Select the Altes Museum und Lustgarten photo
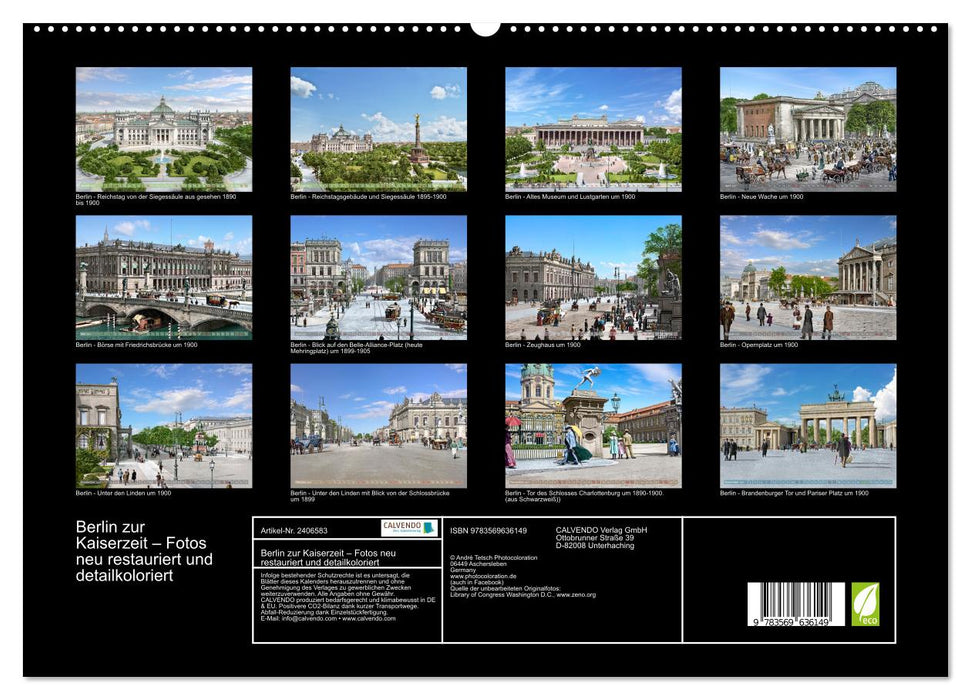Viewport: 971px width, 700px height. (593, 129)
